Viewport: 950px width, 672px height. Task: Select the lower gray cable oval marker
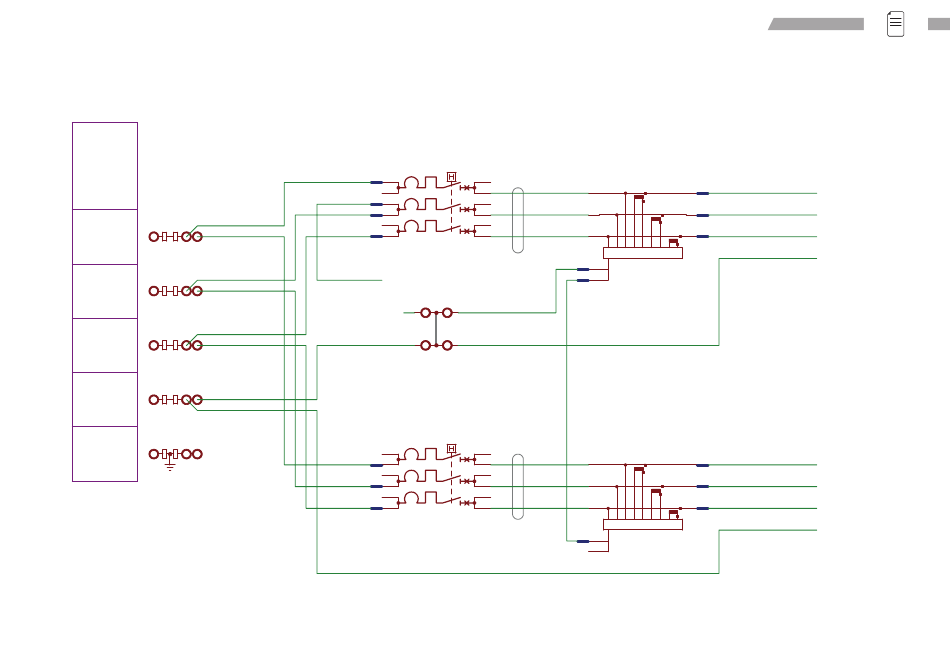point(518,487)
